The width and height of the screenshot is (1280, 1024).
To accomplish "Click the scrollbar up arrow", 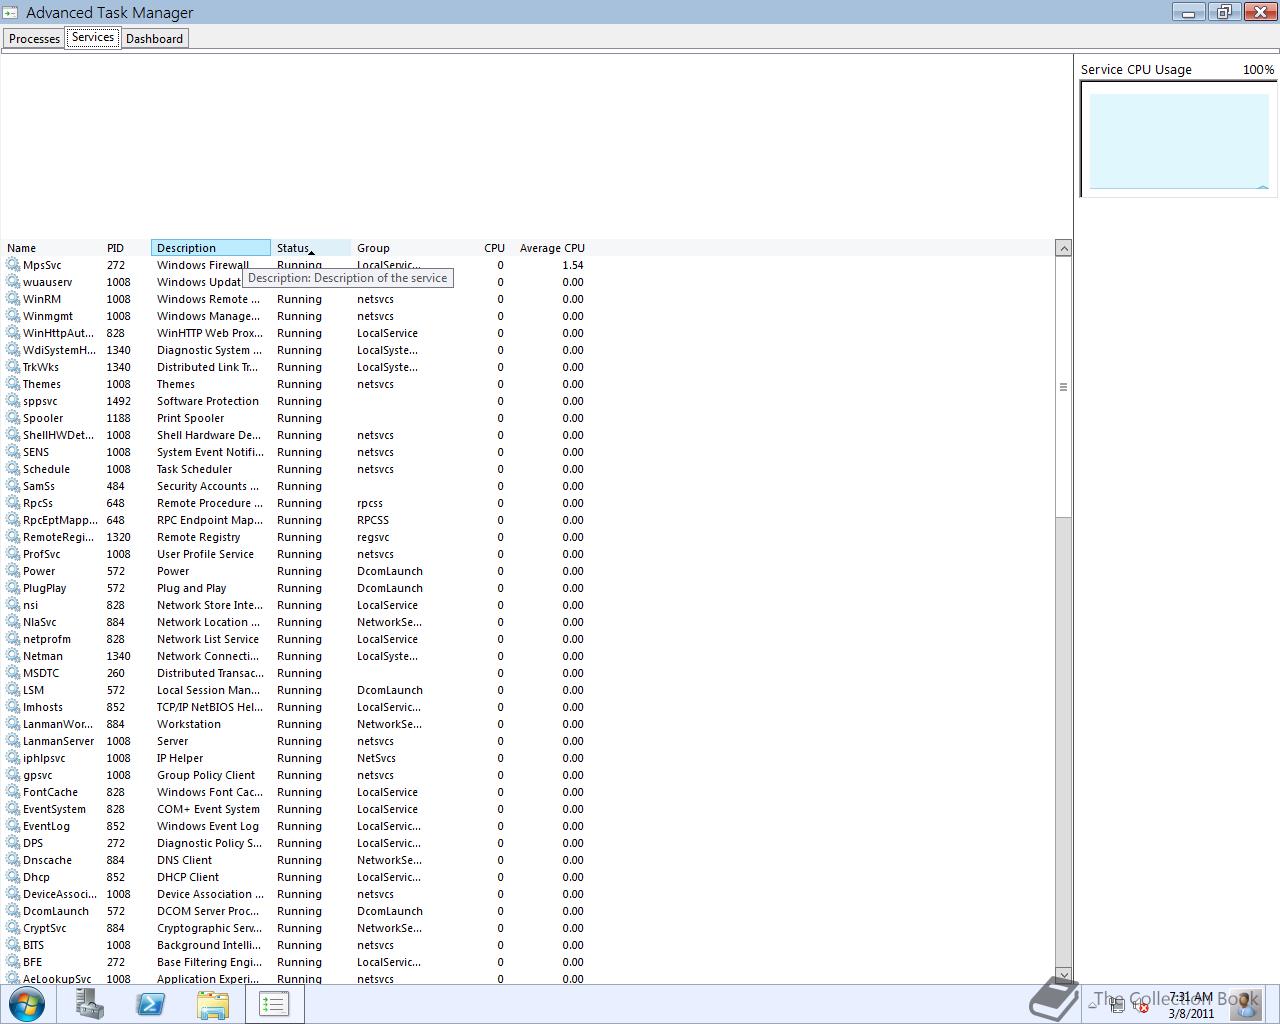I will click(1064, 248).
